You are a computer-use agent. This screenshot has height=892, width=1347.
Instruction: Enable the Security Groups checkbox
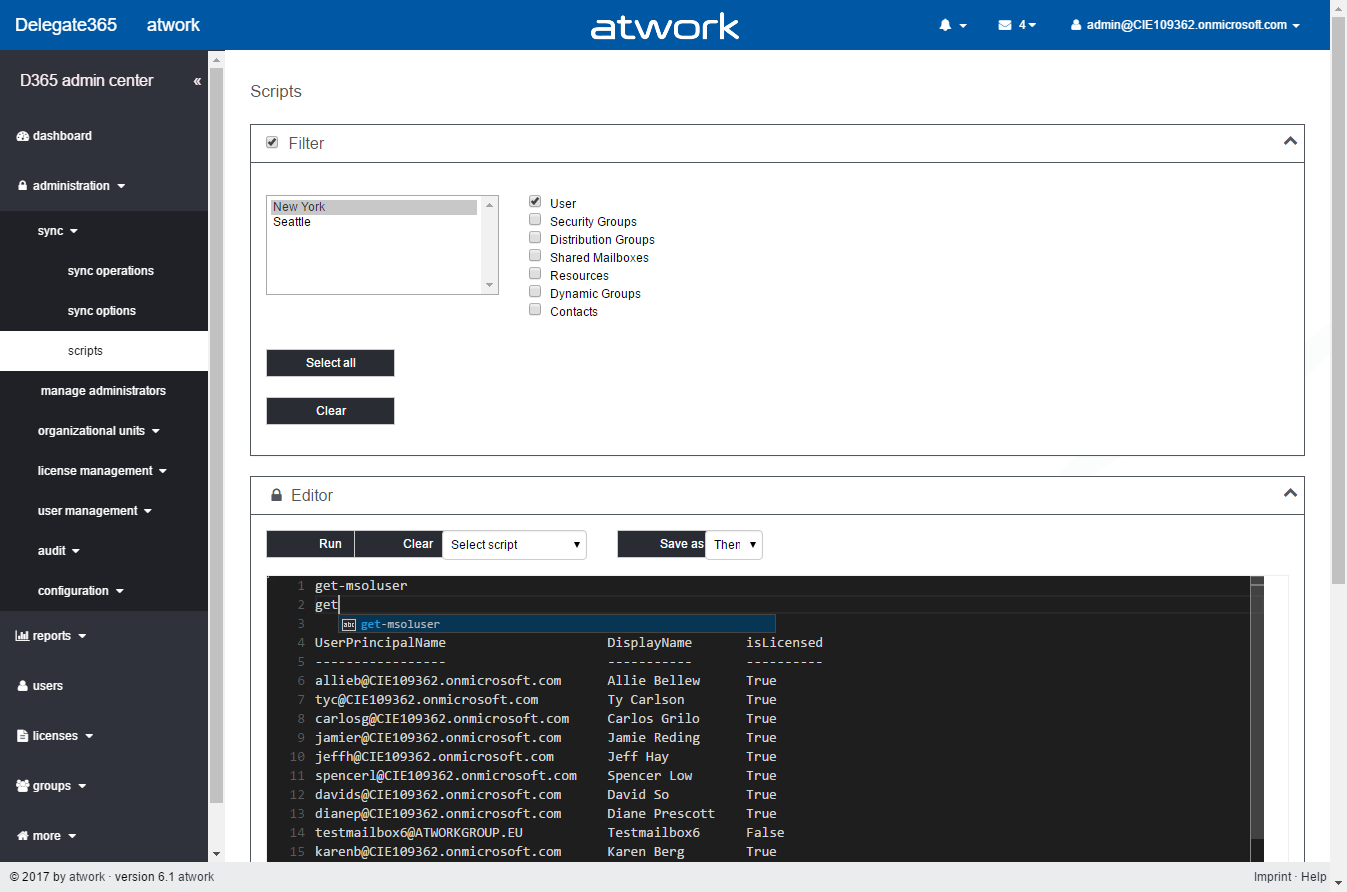pos(535,220)
